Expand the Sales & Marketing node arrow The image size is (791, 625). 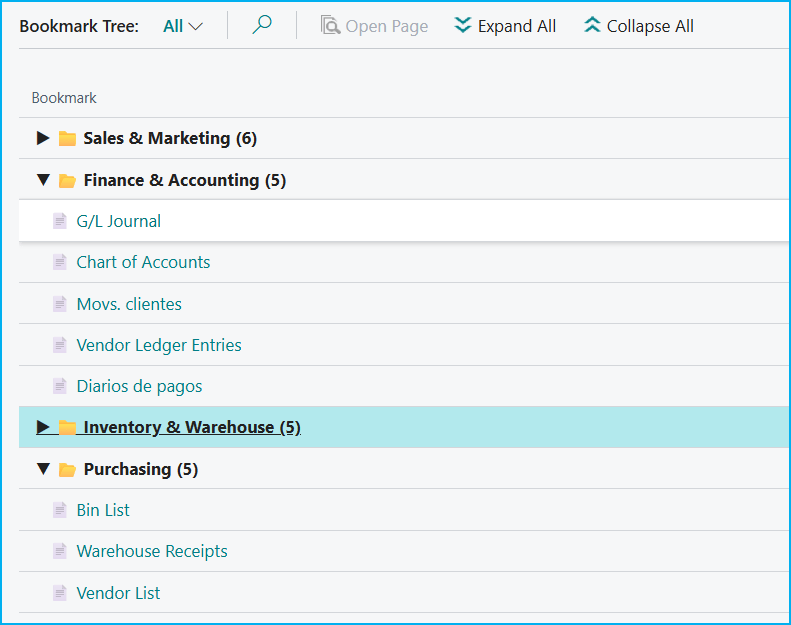[43, 138]
